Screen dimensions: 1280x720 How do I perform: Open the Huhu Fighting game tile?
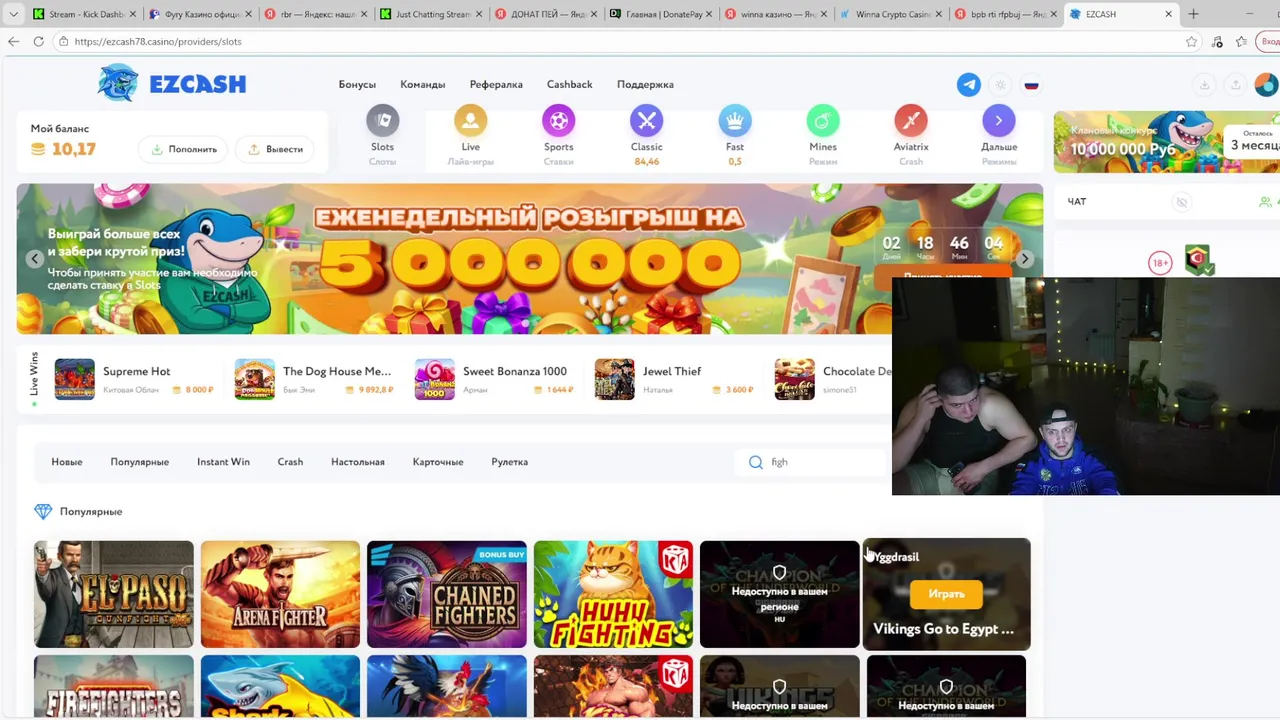(x=613, y=594)
